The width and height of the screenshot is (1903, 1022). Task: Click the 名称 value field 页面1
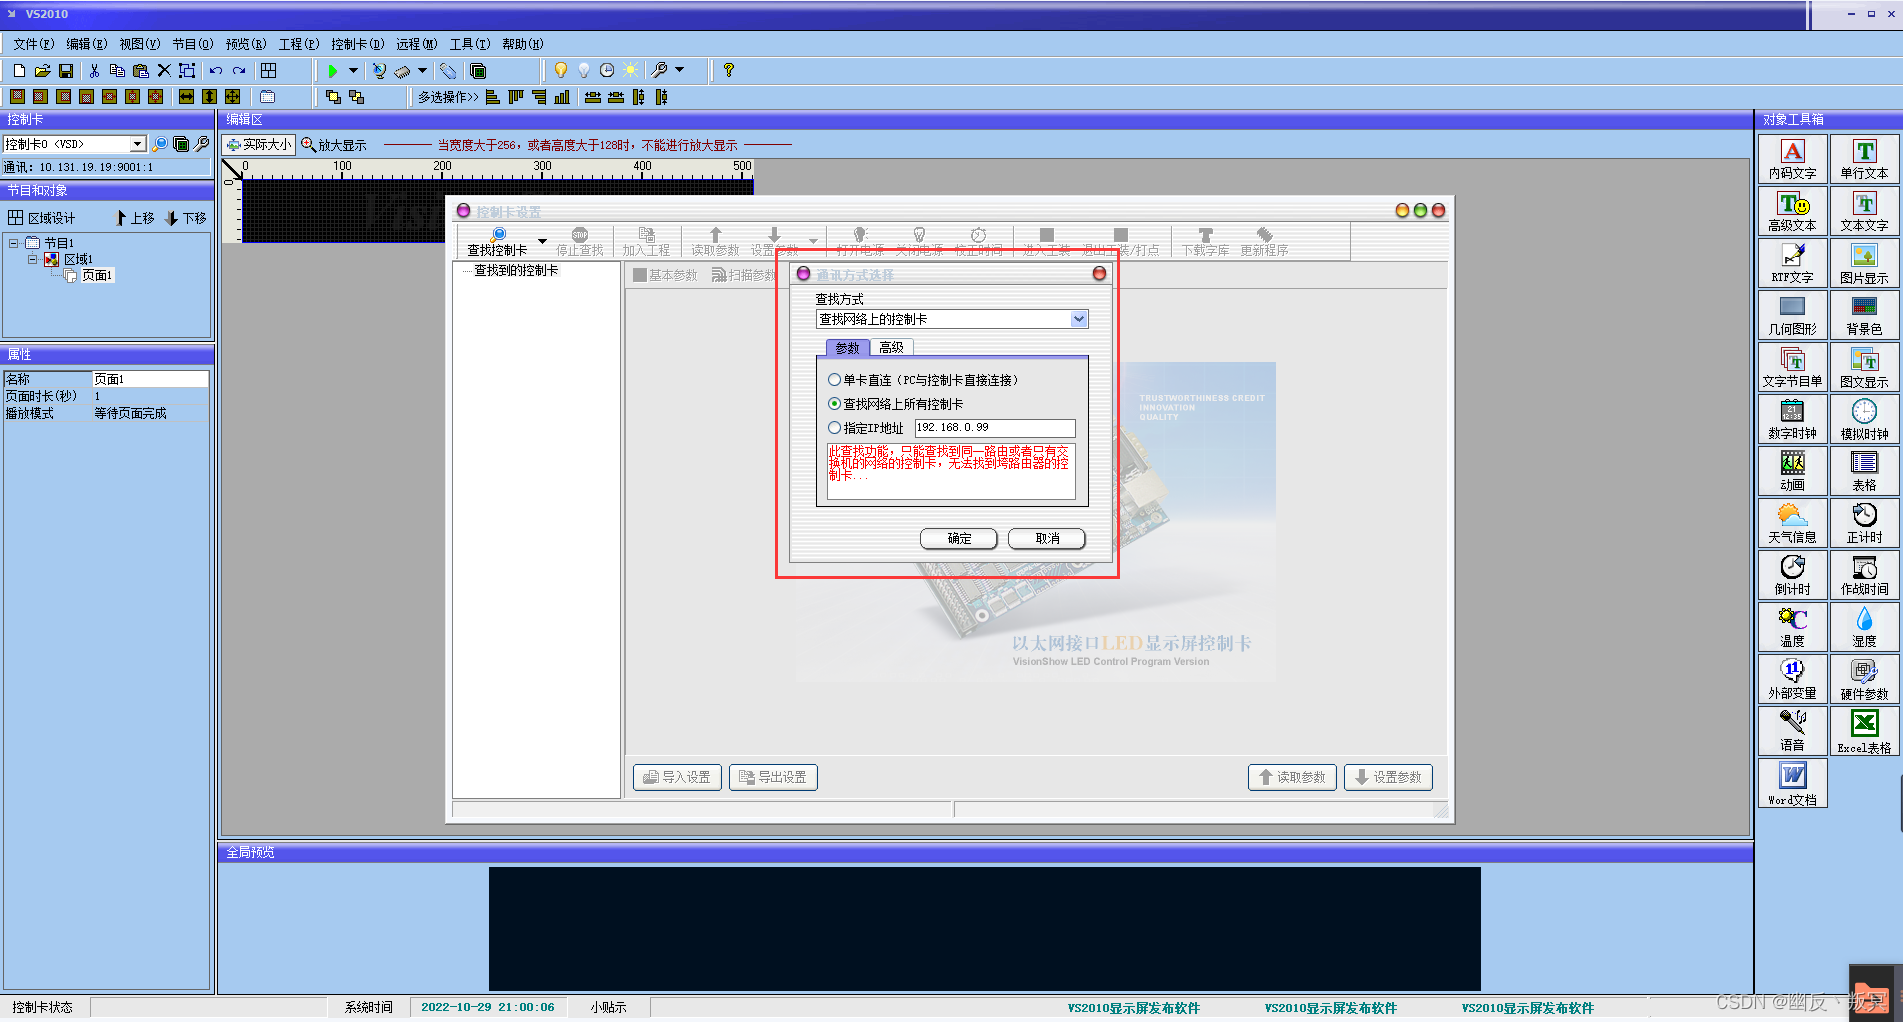150,379
